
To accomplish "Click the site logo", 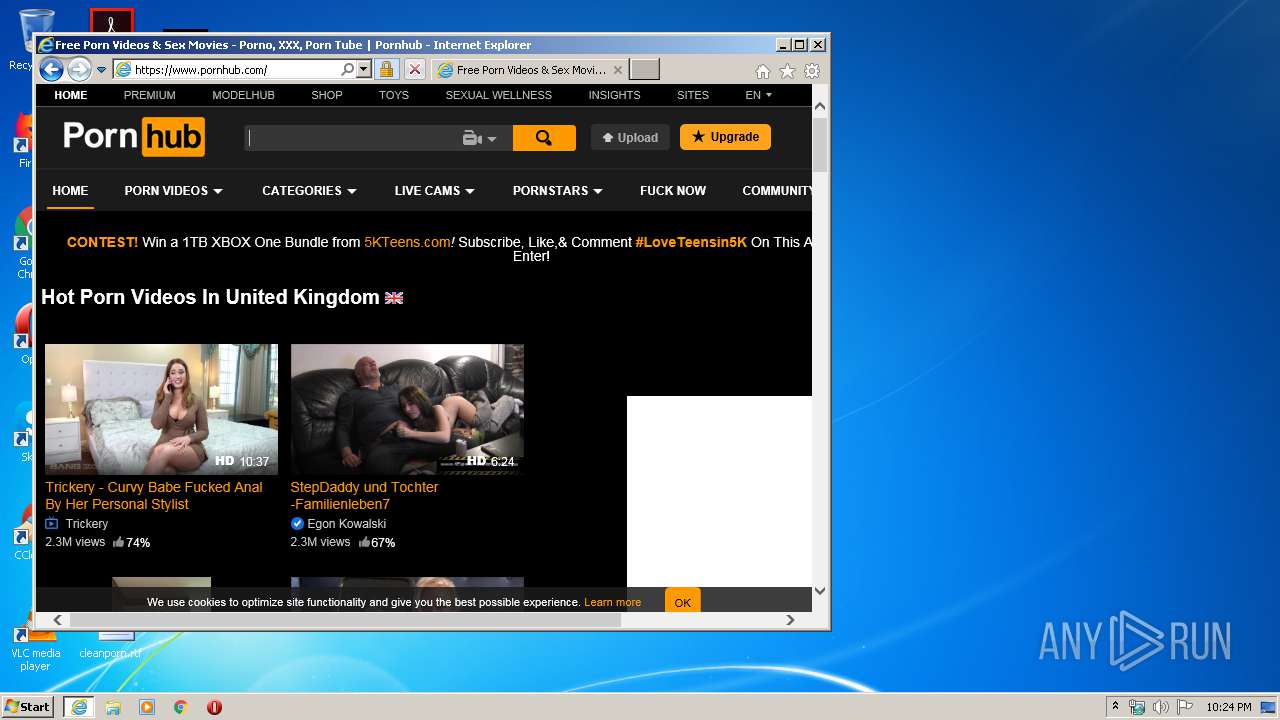I will coord(134,137).
